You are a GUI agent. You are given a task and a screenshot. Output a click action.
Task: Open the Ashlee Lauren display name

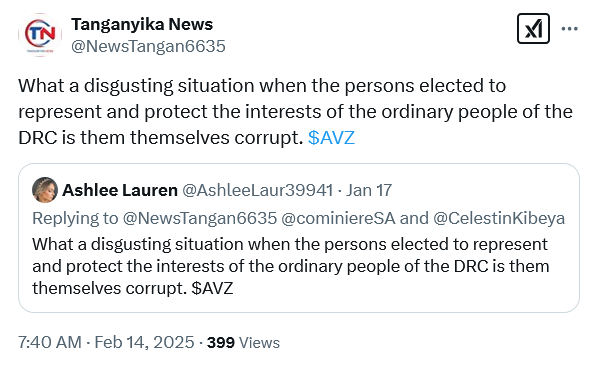tap(120, 190)
